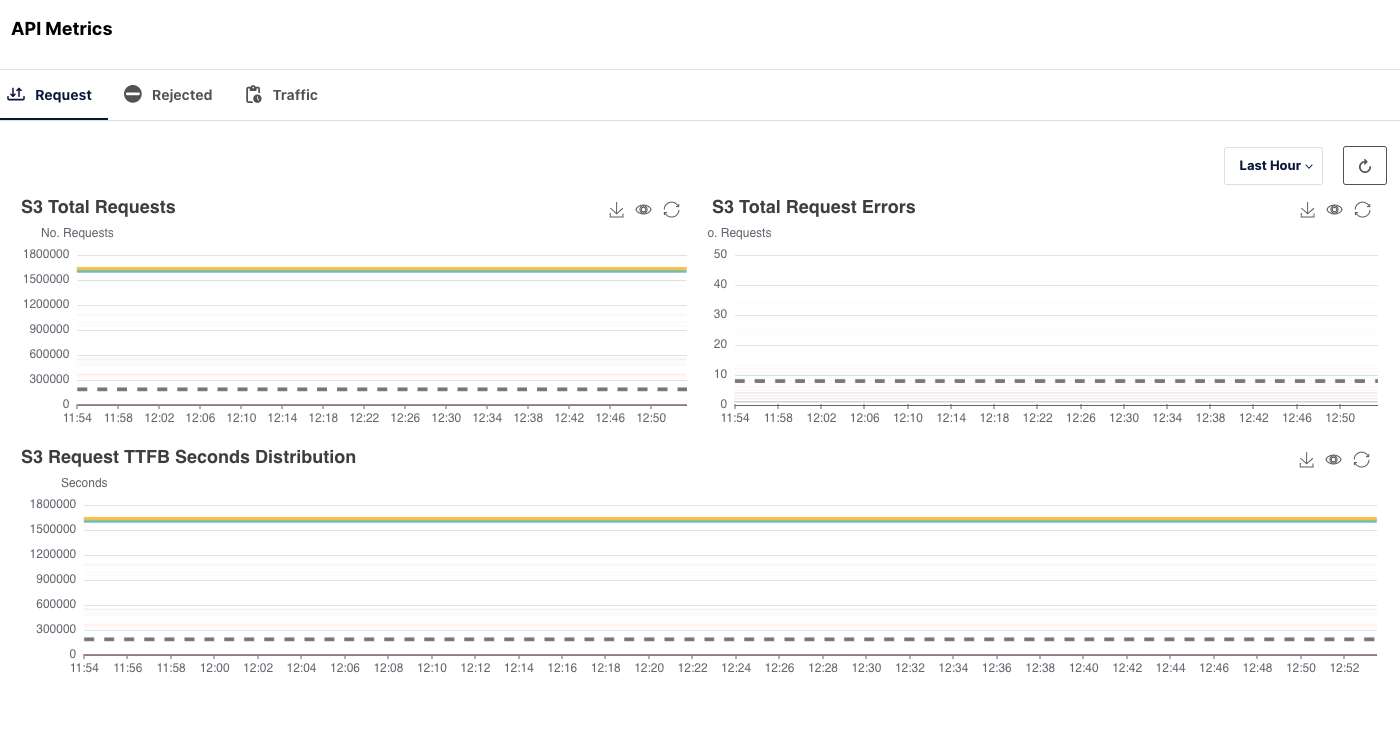The image size is (1400, 748).
Task: Download S3 Total Requests chart data
Action: (x=616, y=210)
